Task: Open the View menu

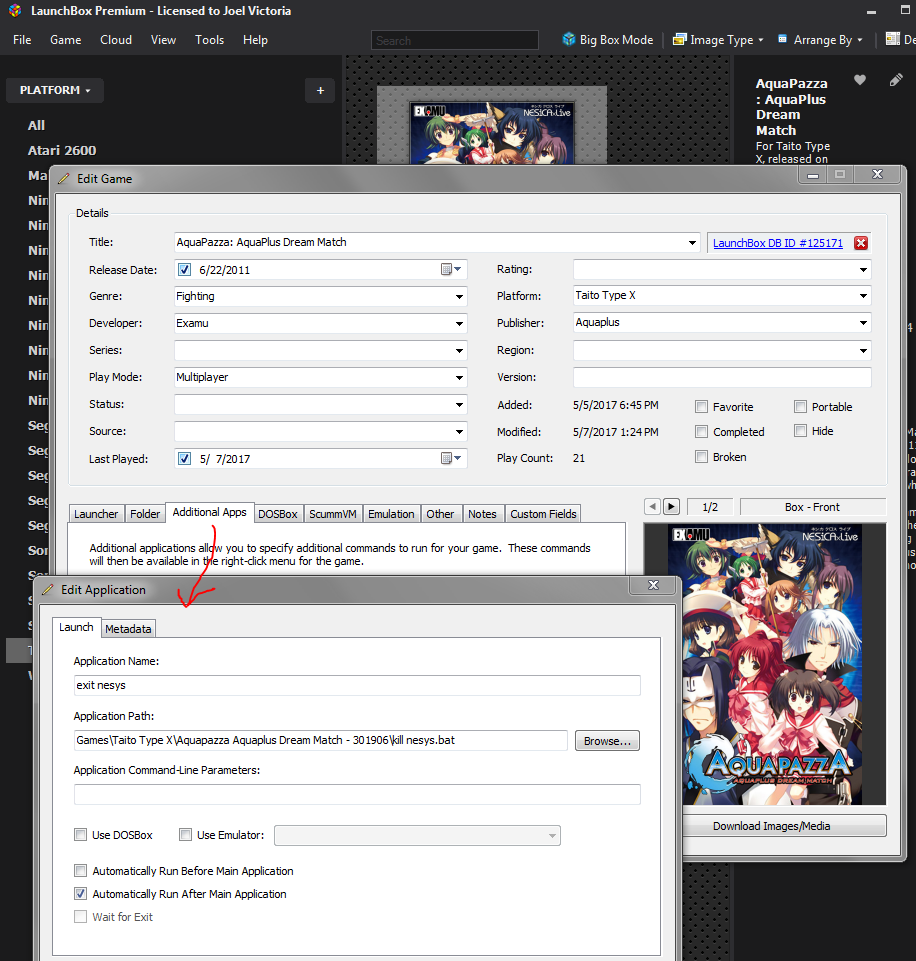Action: pyautogui.click(x=163, y=40)
